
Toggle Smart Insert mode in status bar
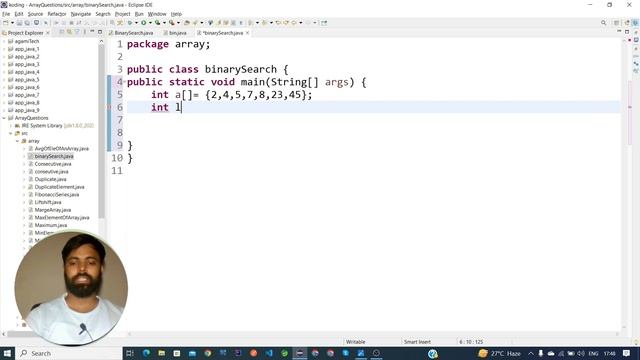pyautogui.click(x=417, y=342)
